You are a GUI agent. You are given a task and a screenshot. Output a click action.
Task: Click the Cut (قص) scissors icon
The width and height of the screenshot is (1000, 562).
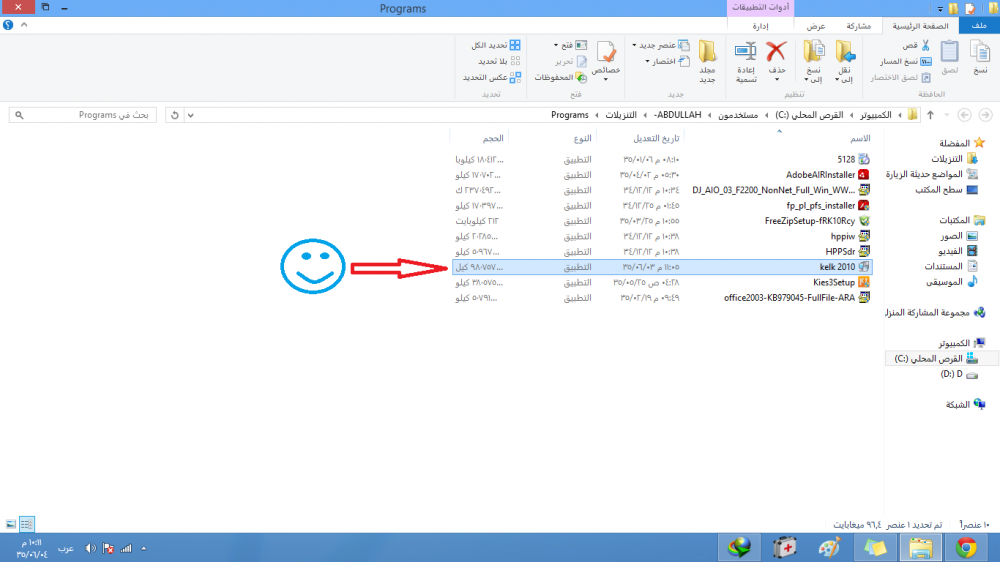[924, 46]
